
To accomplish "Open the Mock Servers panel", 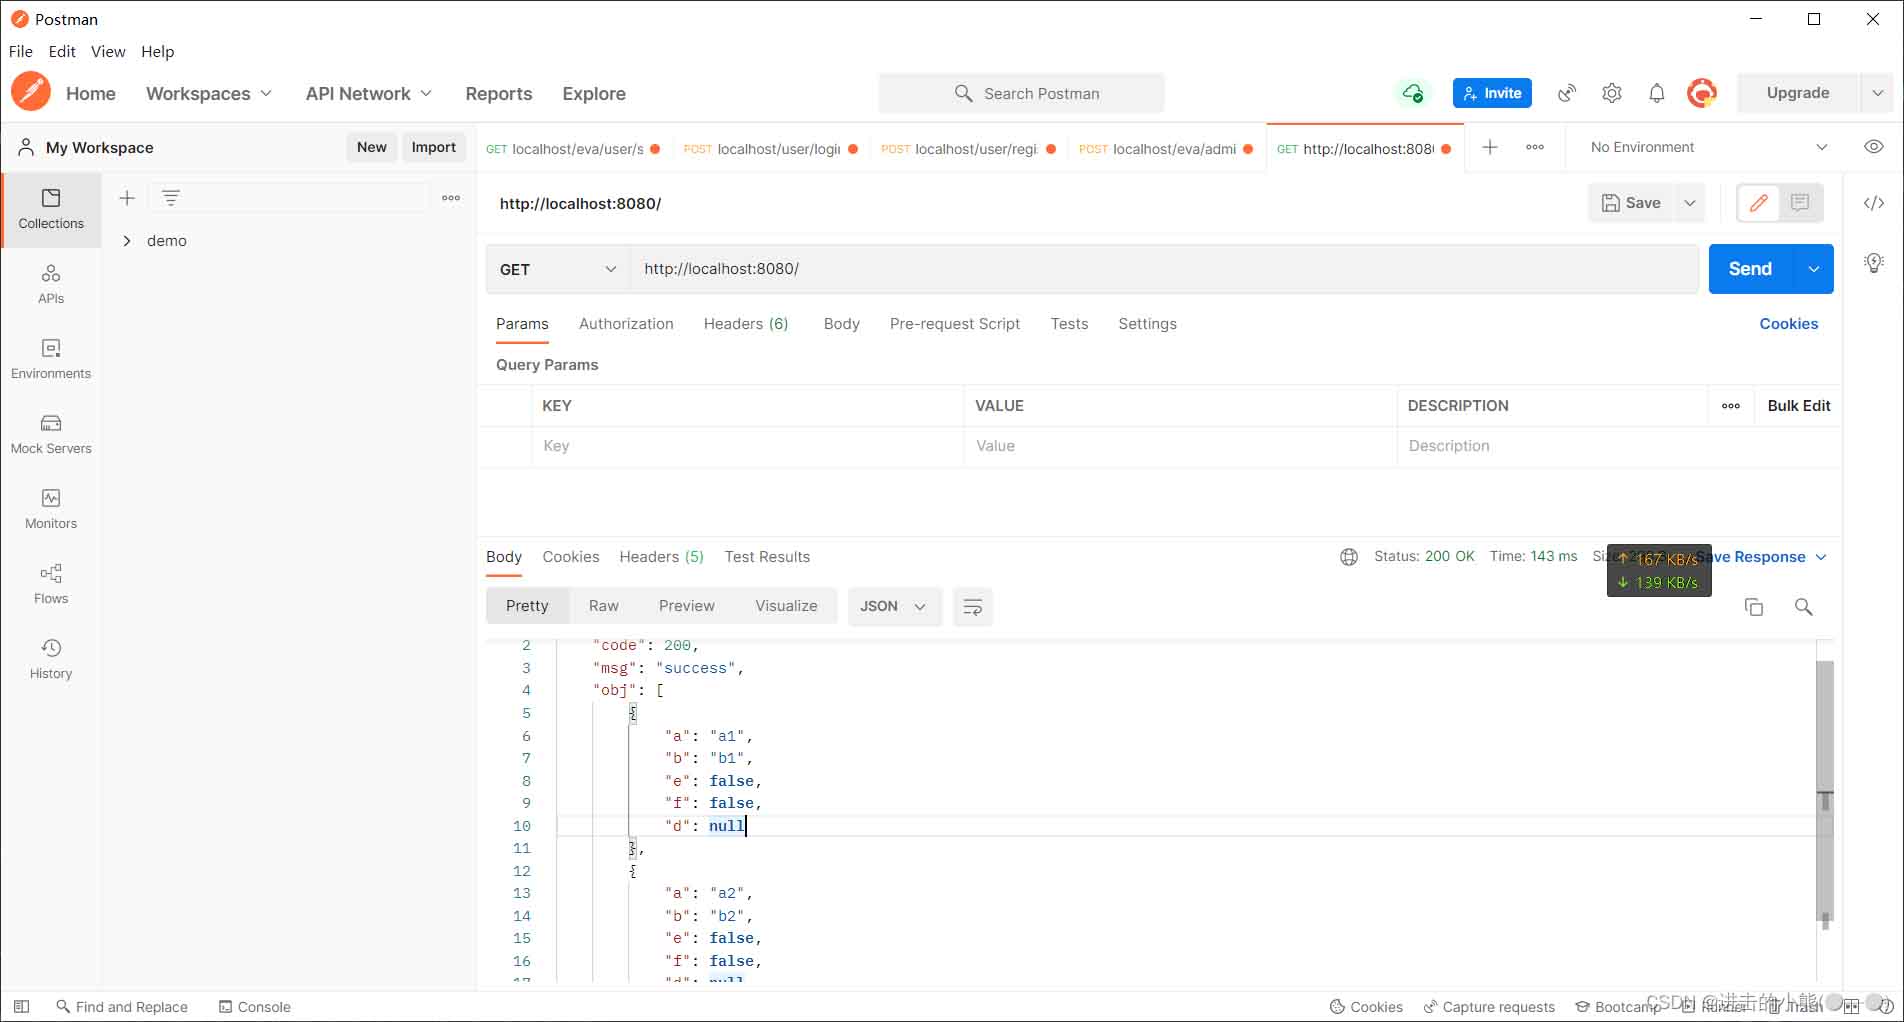I will click(x=51, y=434).
